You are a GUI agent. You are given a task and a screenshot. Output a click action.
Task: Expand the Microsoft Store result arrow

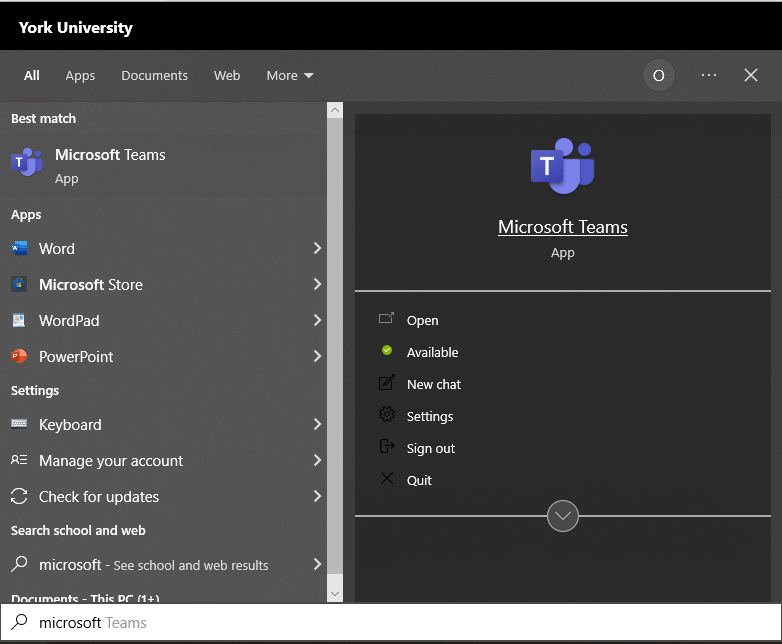pos(317,284)
